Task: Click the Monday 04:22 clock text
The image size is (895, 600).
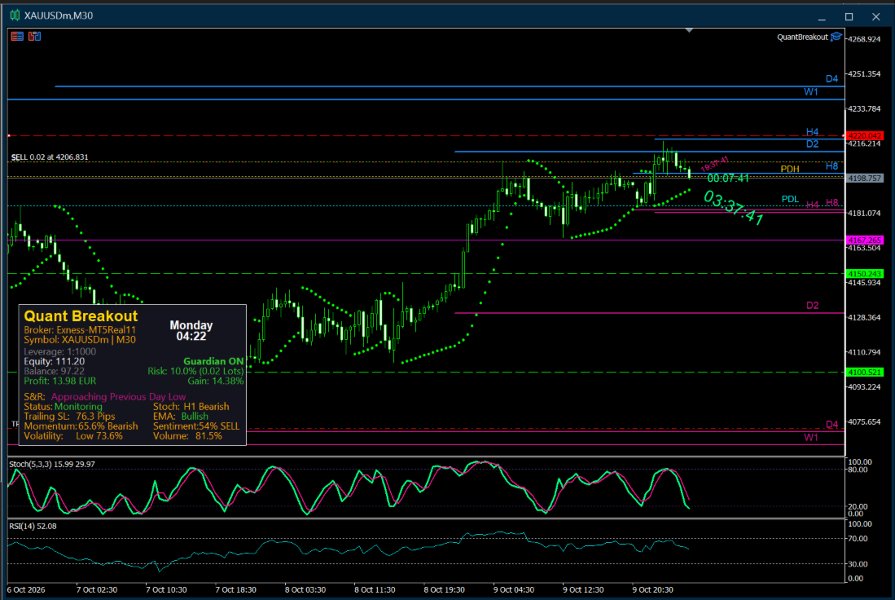Action: click(191, 331)
